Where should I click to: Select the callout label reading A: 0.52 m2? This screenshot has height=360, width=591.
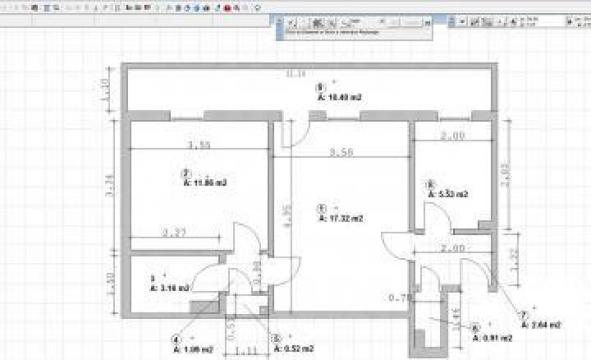click(x=294, y=349)
